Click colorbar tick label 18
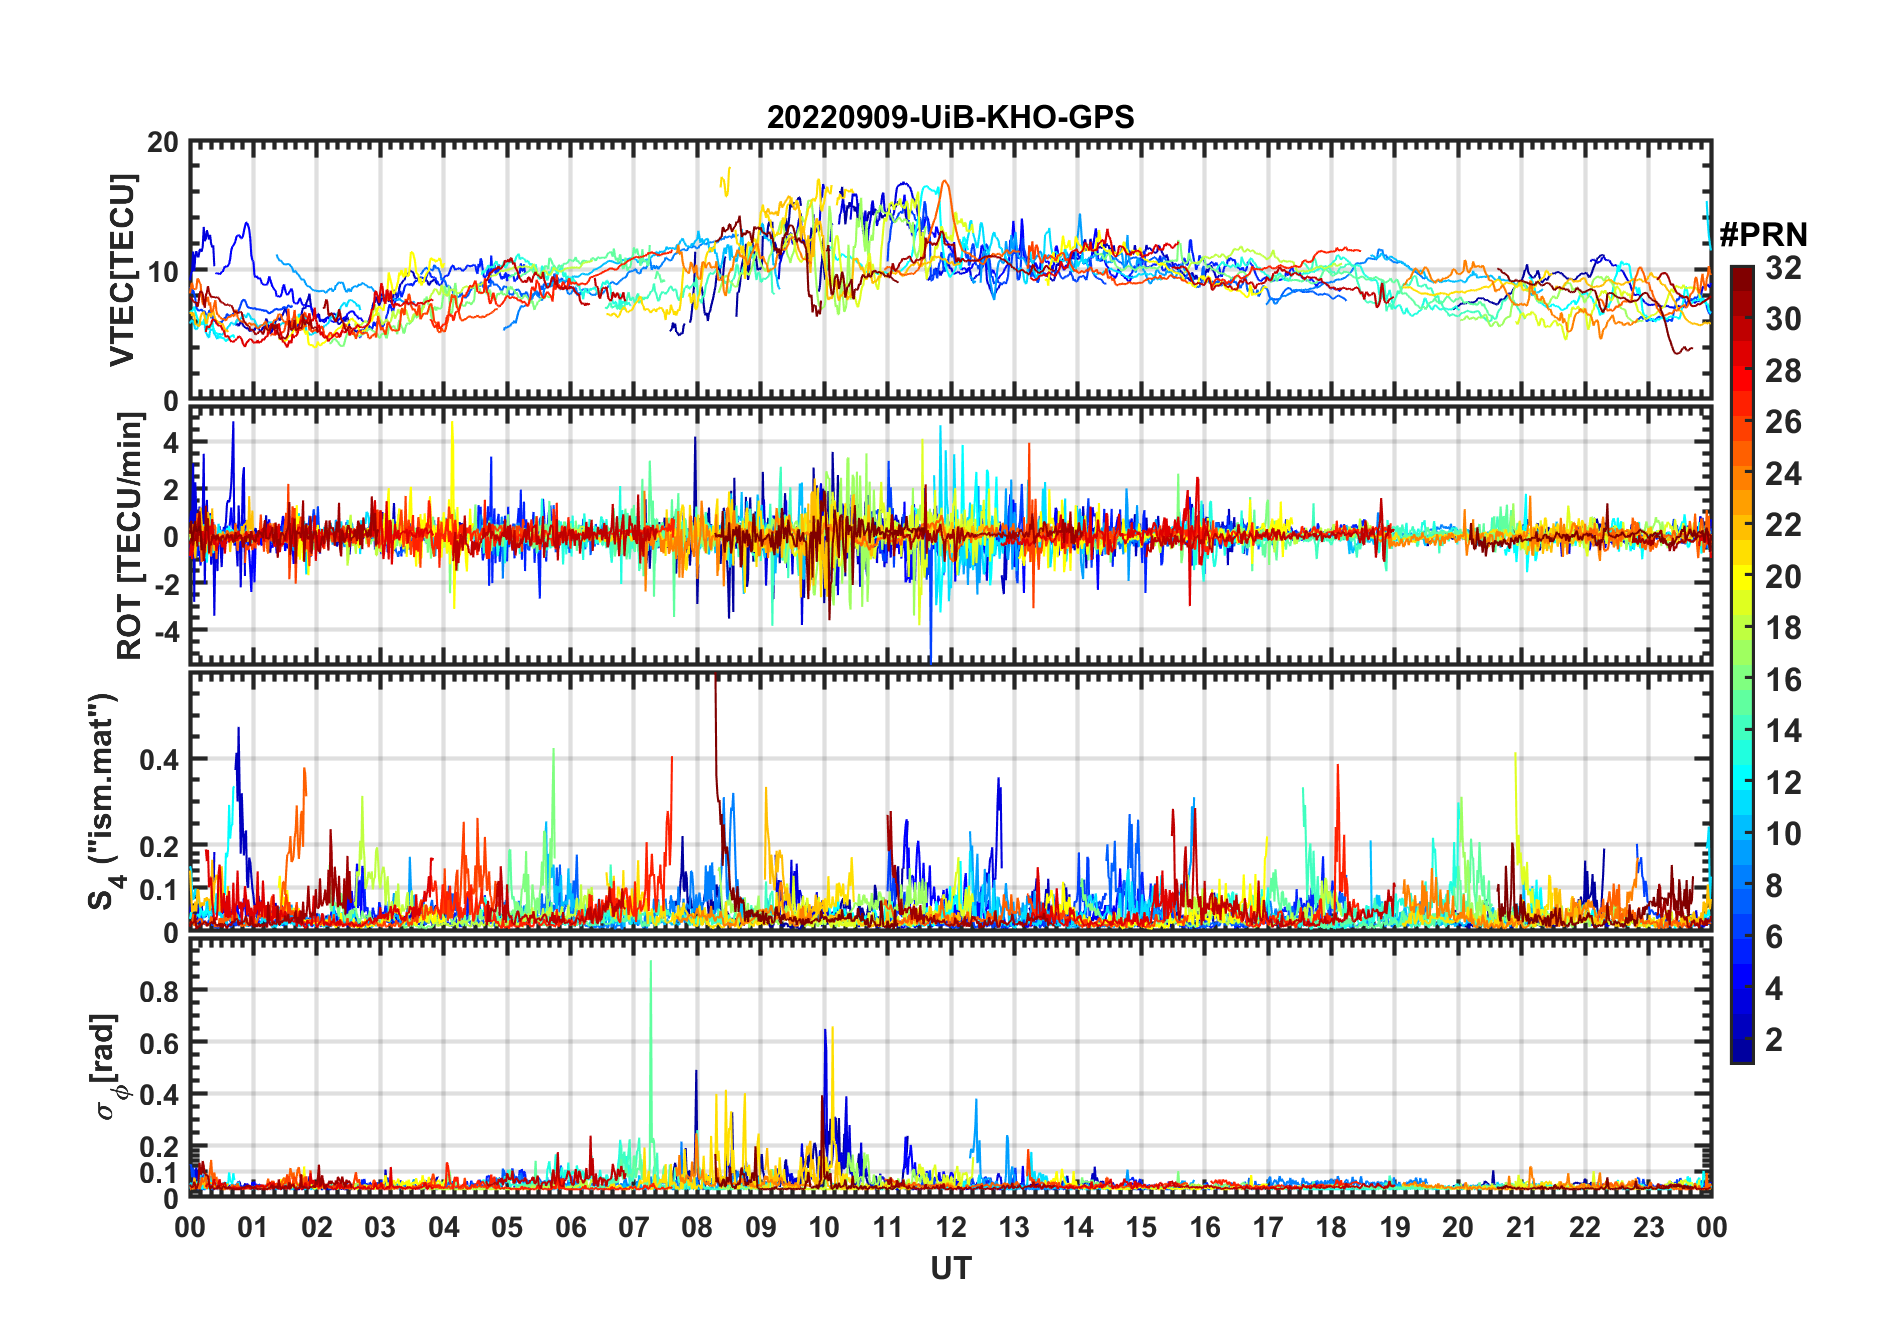Screen dimensions: 1902x1330 (x=1783, y=628)
